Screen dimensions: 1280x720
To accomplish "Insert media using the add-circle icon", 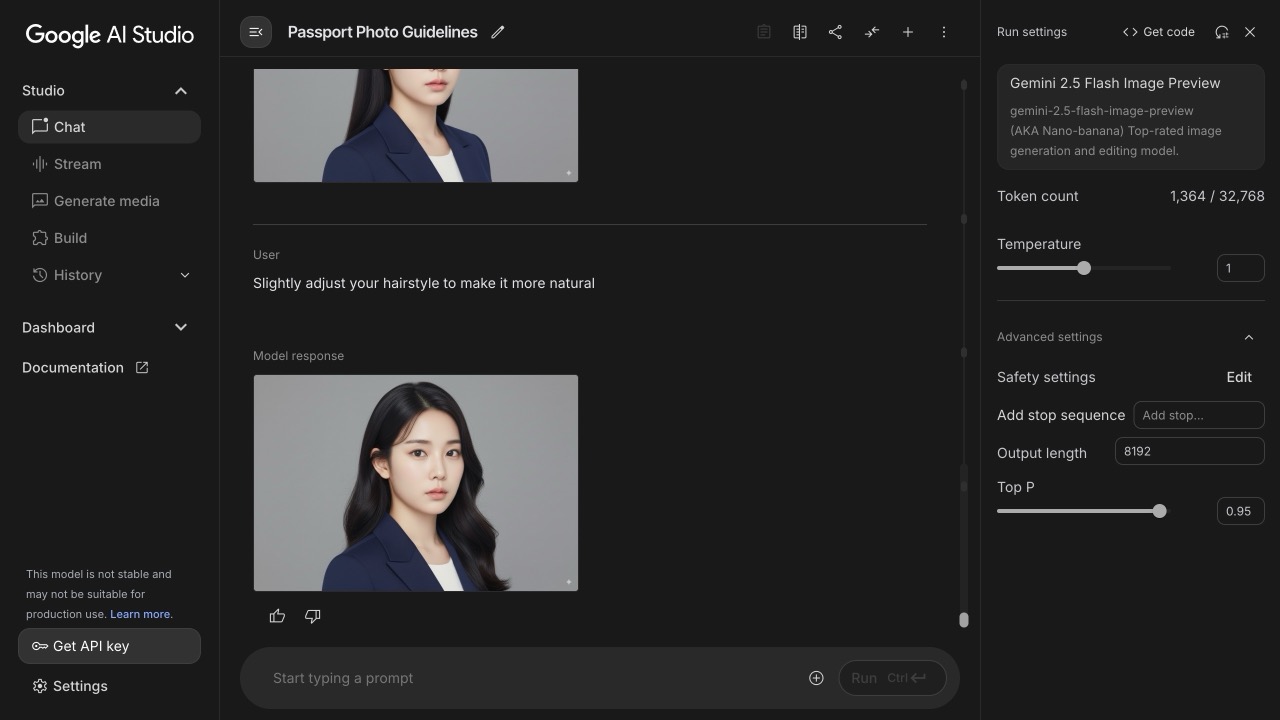I will click(x=816, y=678).
